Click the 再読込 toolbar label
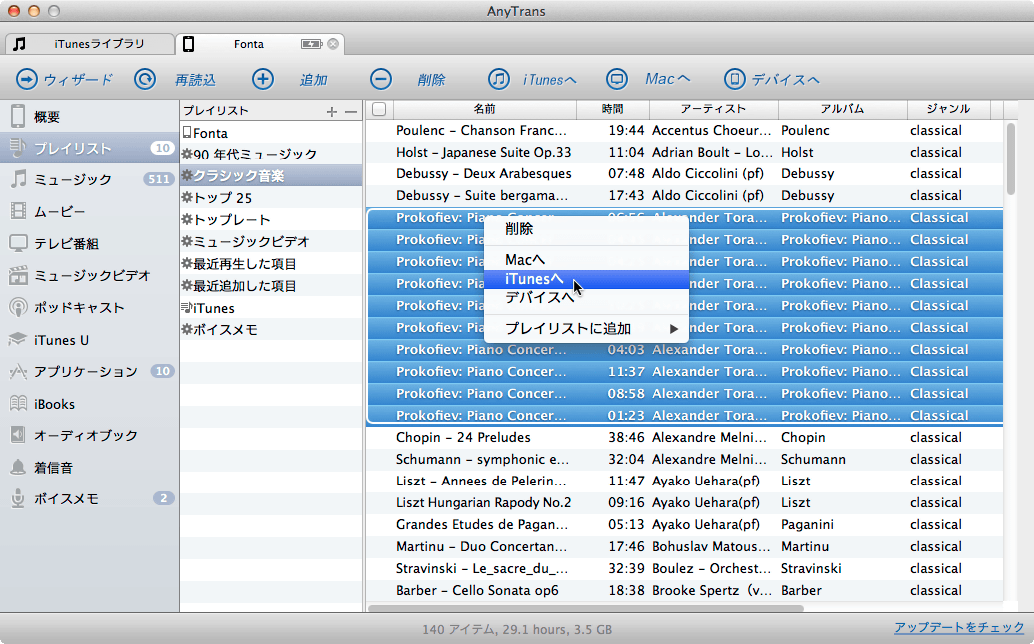Screen dimensions: 1034x644 (x=195, y=80)
